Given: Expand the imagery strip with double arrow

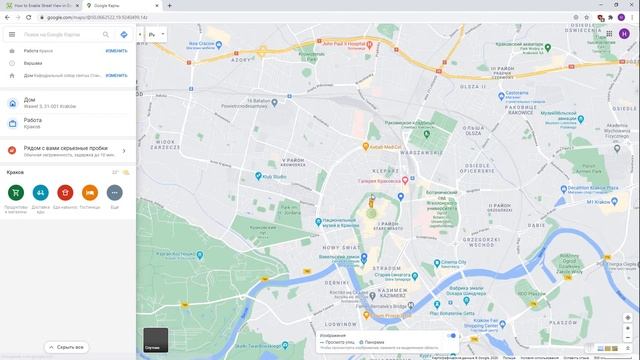Looking at the screenshot, I should [628, 348].
